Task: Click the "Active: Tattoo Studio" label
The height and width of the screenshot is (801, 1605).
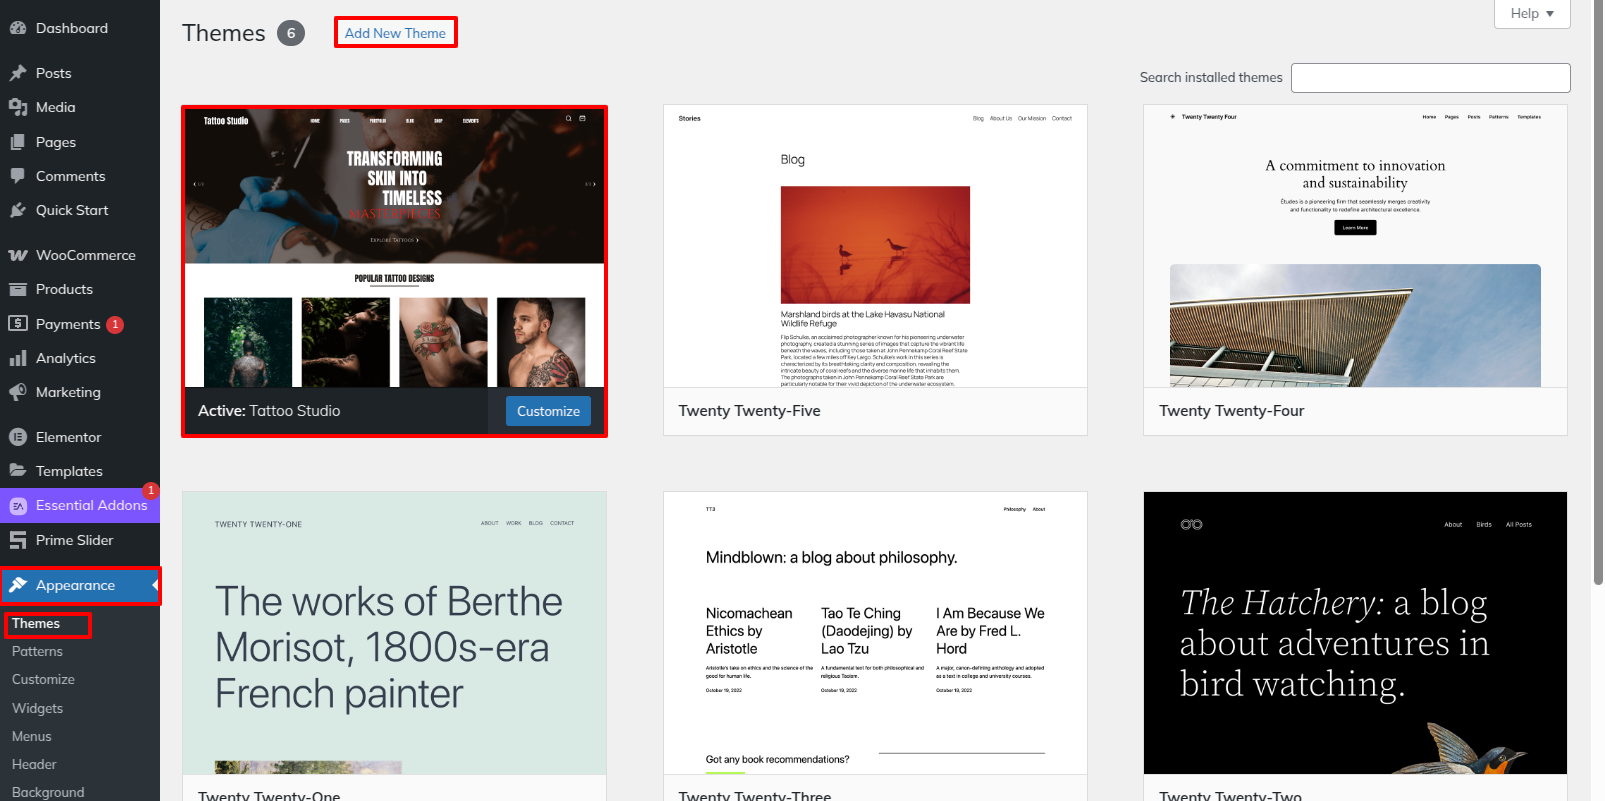Action: coord(269,411)
